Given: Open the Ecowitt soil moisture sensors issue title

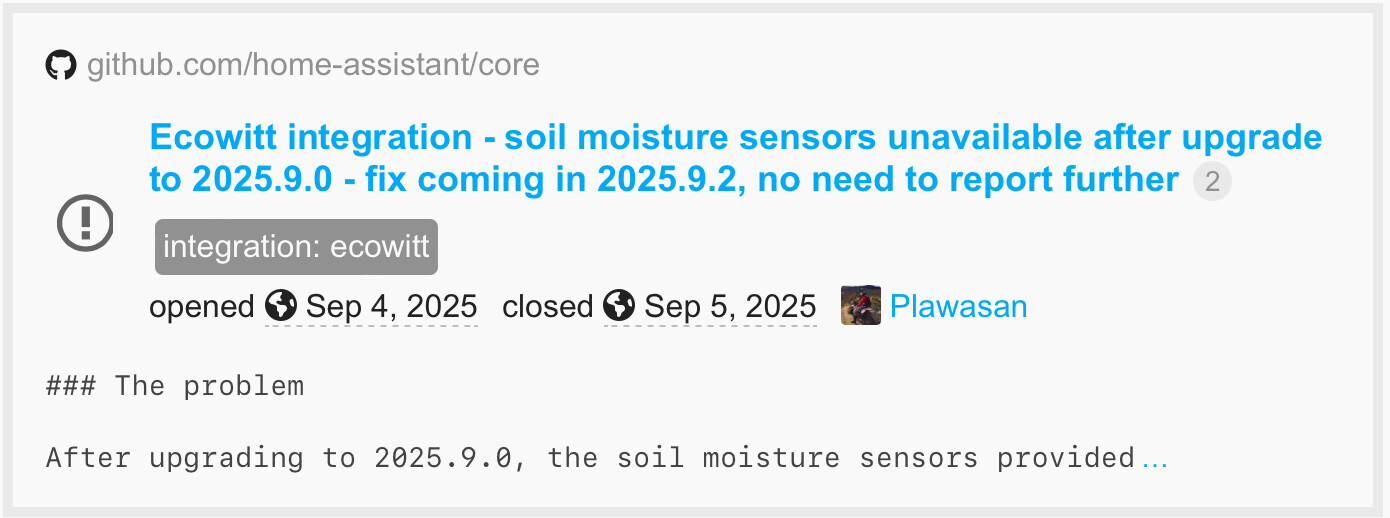Looking at the screenshot, I should click(x=735, y=139).
